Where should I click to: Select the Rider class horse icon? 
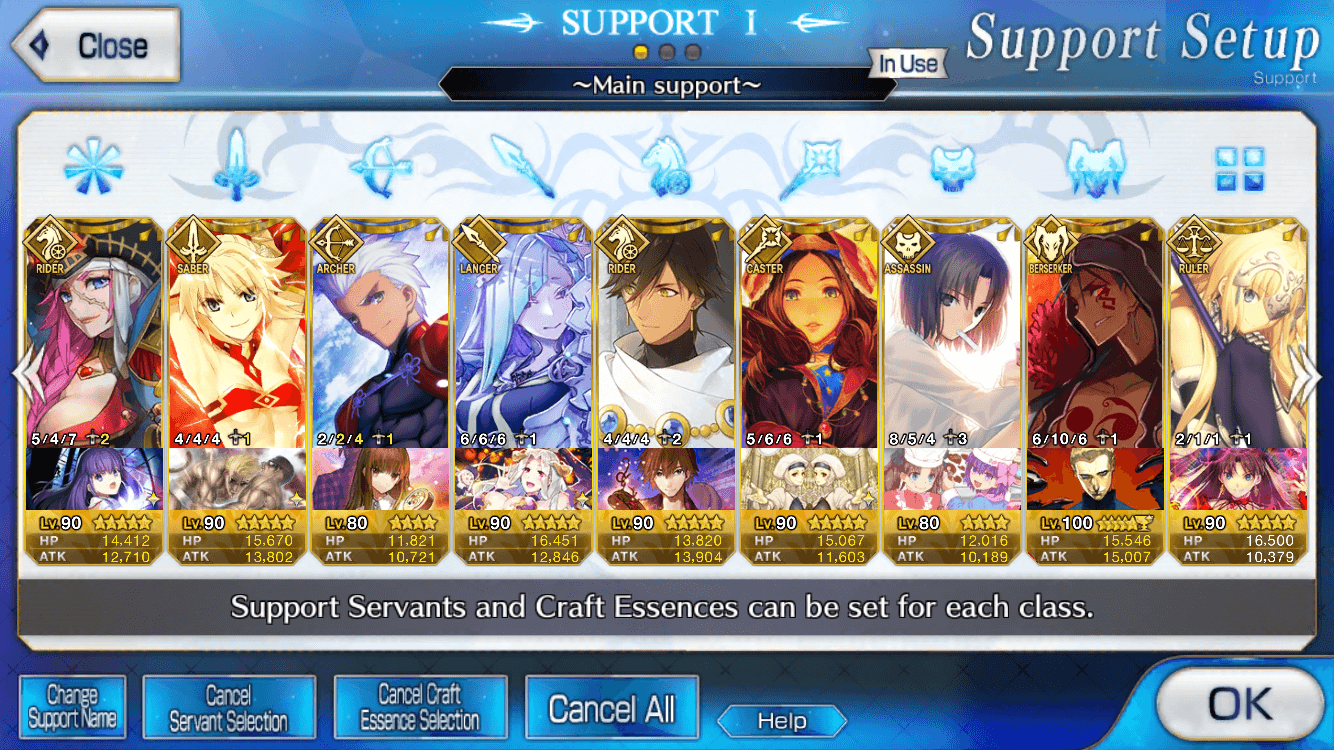point(665,166)
